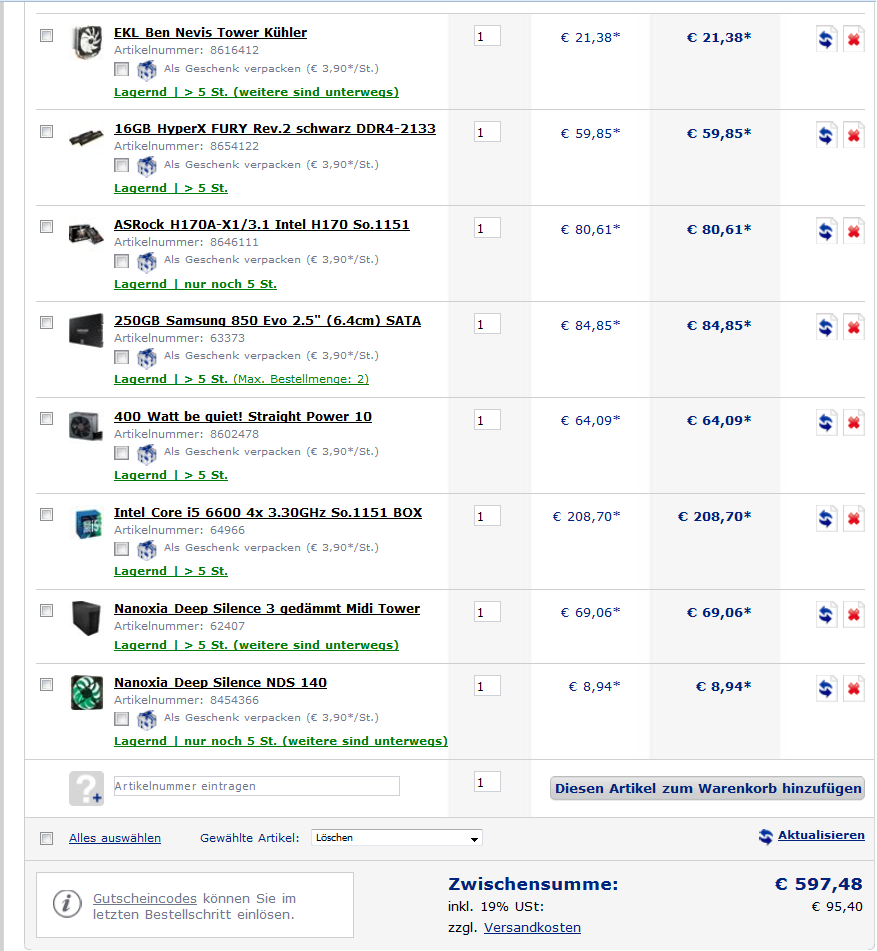Viewport: 877px width, 951px height.
Task: Click refresh icon for Intel Core i5 6600 row
Action: point(826,518)
